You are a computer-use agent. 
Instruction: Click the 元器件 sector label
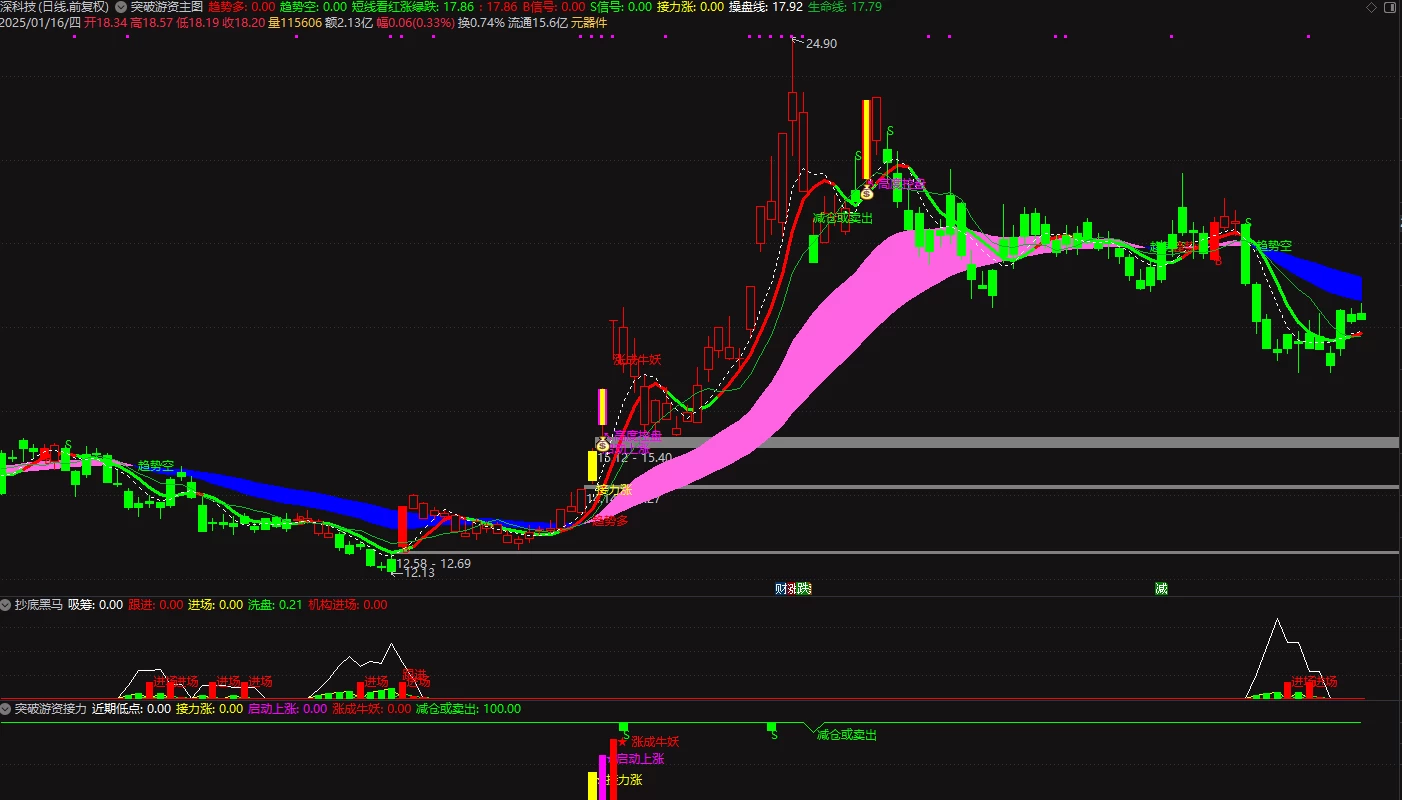coord(589,22)
